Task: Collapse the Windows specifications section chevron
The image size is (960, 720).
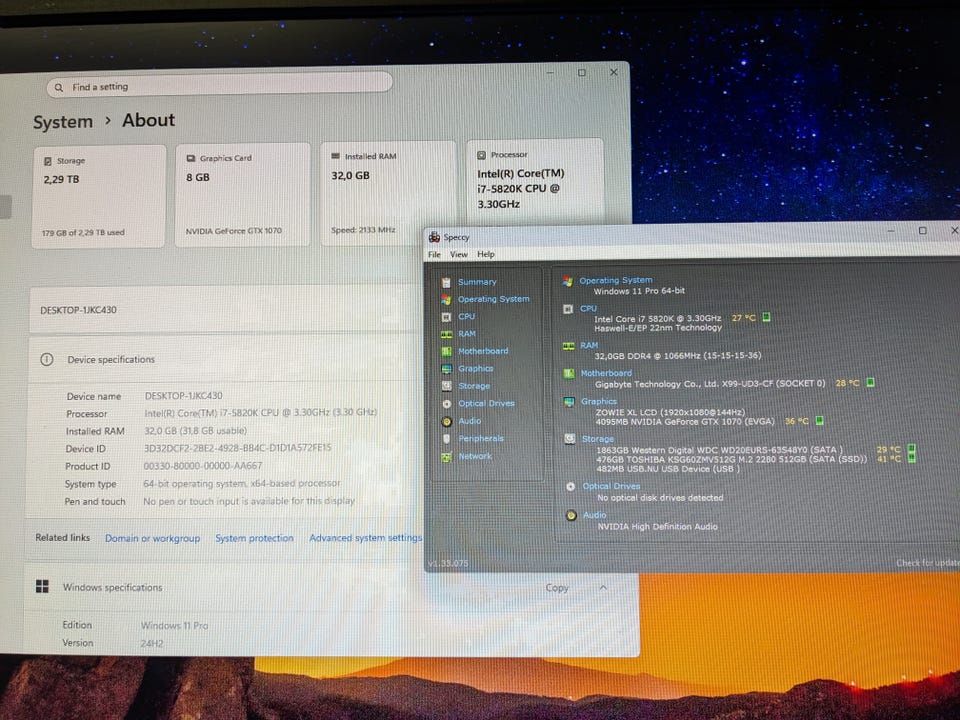Action: pos(603,587)
